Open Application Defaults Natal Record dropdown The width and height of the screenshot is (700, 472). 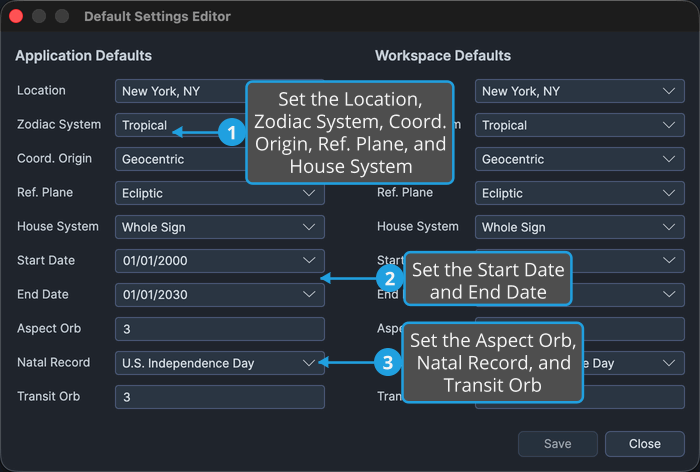tap(220, 363)
